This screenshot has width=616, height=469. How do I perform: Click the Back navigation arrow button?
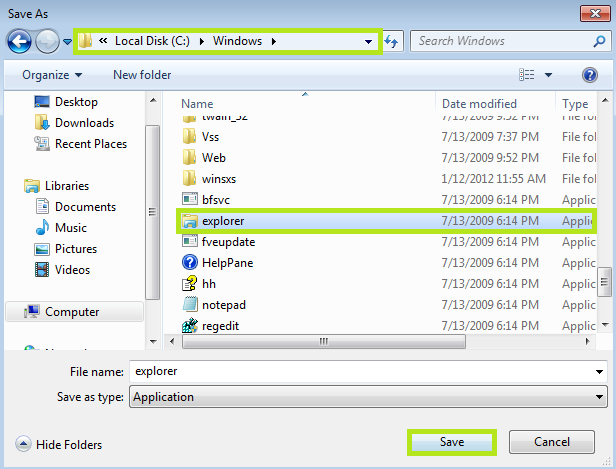[19, 41]
